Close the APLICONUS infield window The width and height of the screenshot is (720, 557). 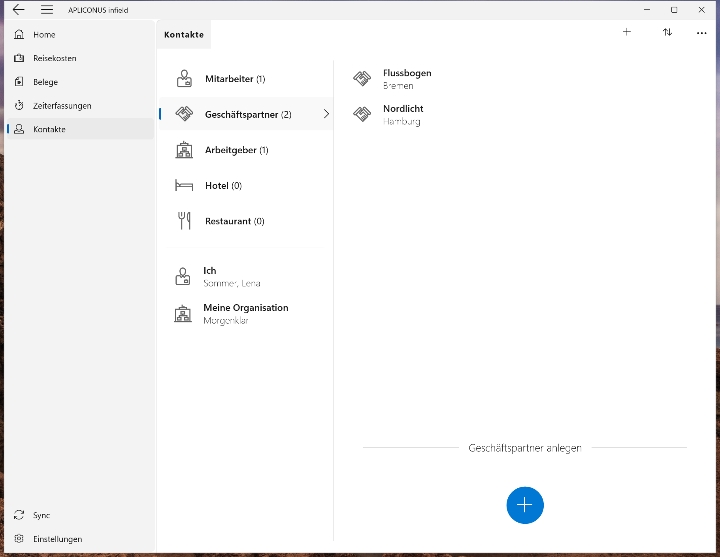701,10
